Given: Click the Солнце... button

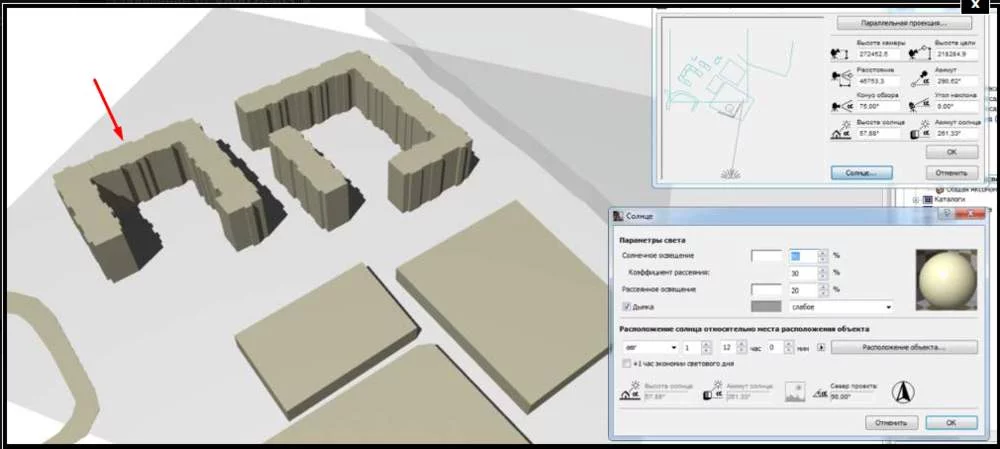Looking at the screenshot, I should pos(860,172).
